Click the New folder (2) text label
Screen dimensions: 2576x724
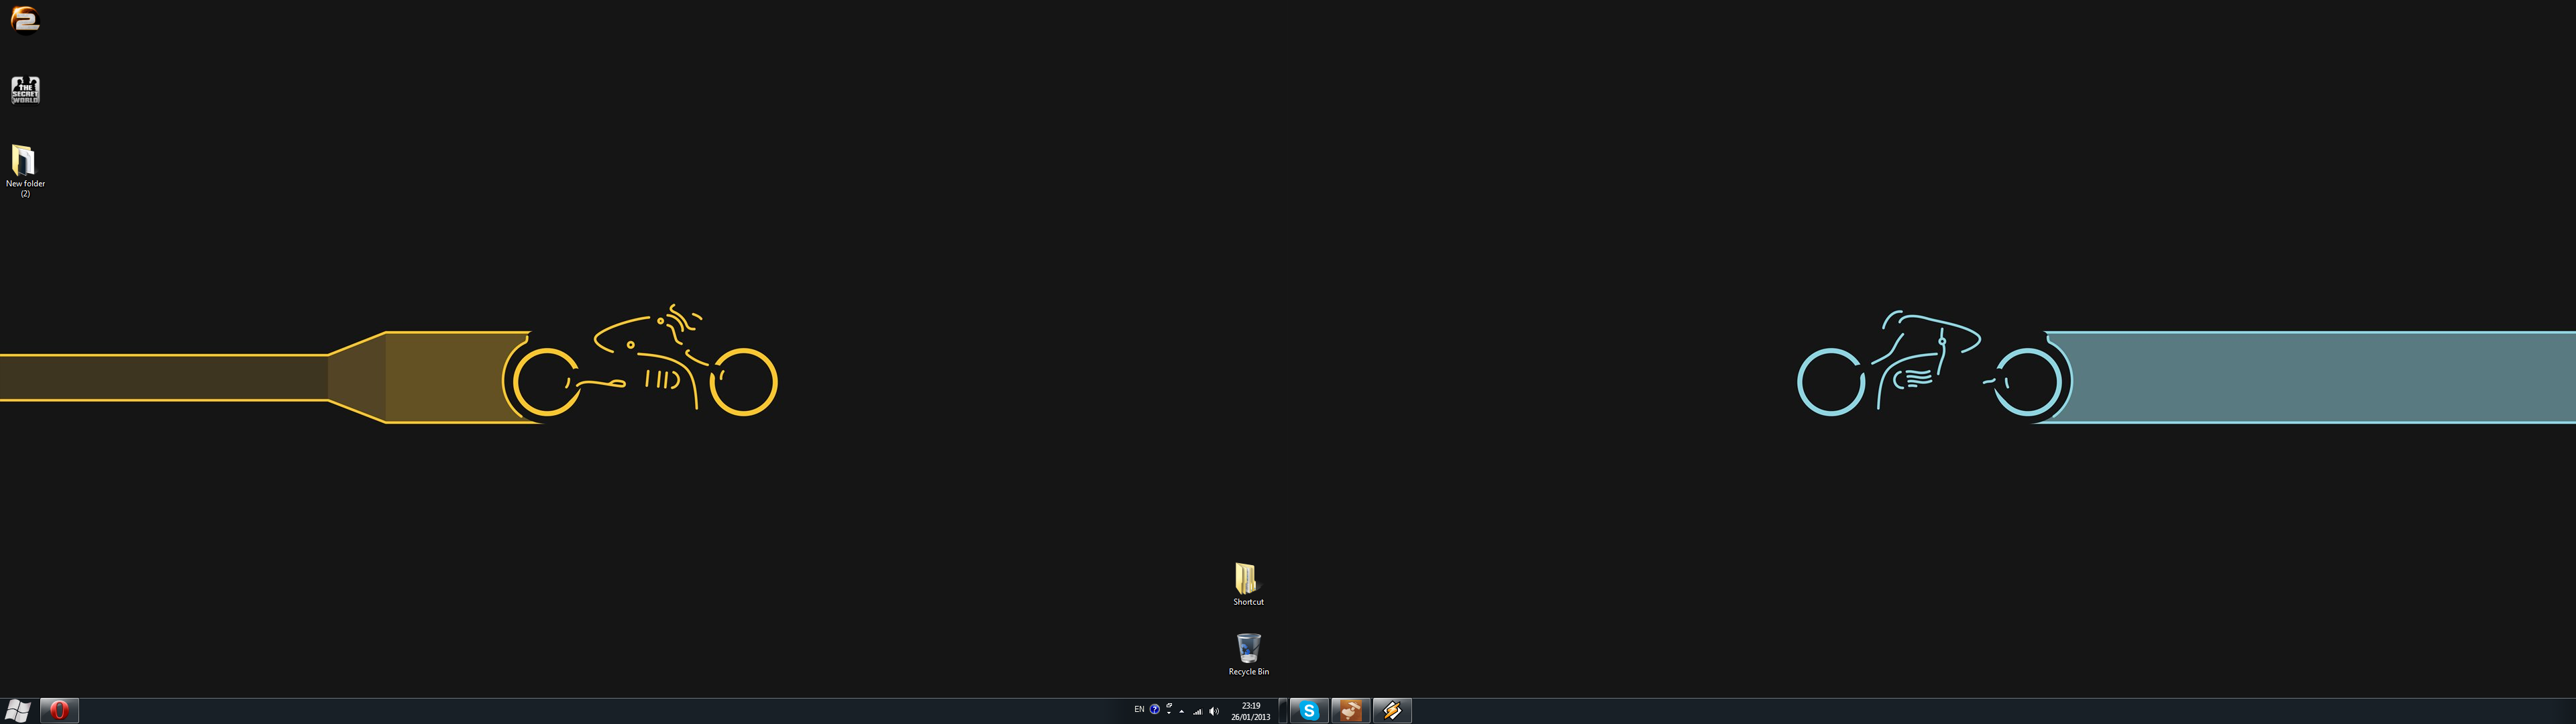(25, 188)
